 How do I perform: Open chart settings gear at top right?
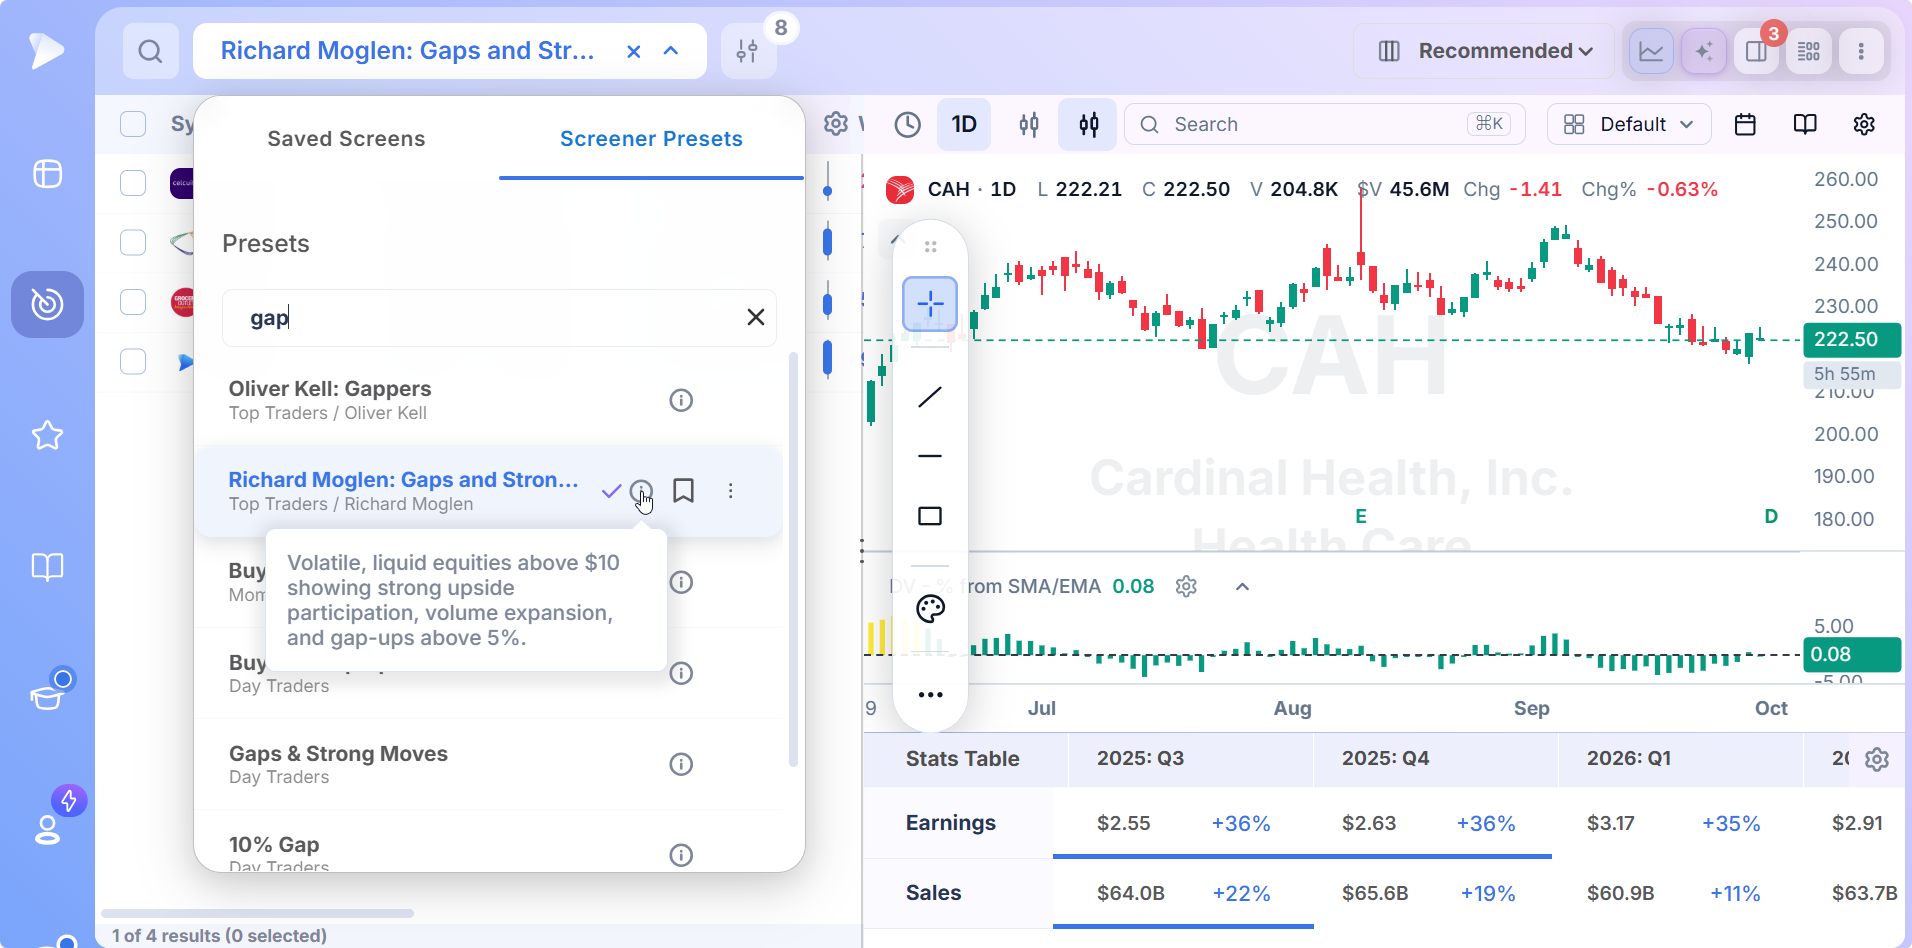pyautogui.click(x=1864, y=124)
